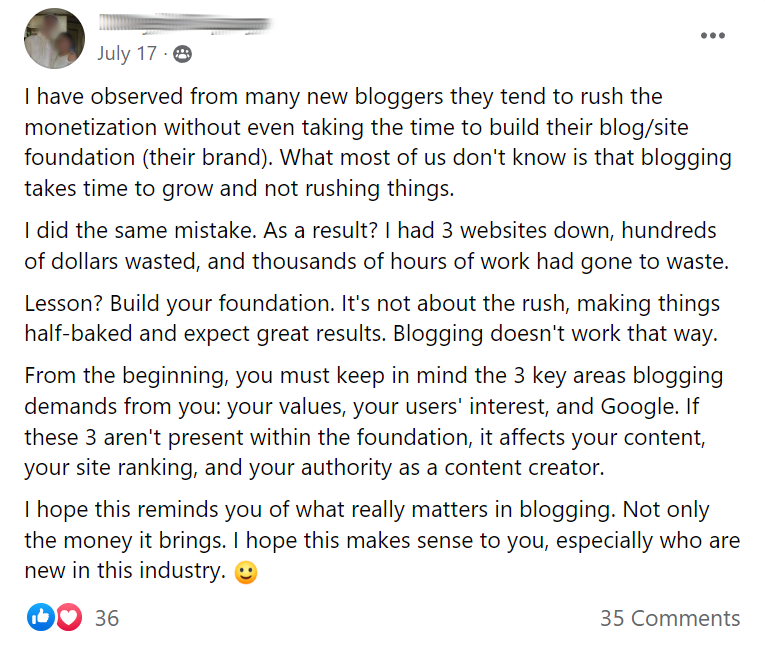Open the 35 Comments link
765x650 pixels.
[670, 618]
